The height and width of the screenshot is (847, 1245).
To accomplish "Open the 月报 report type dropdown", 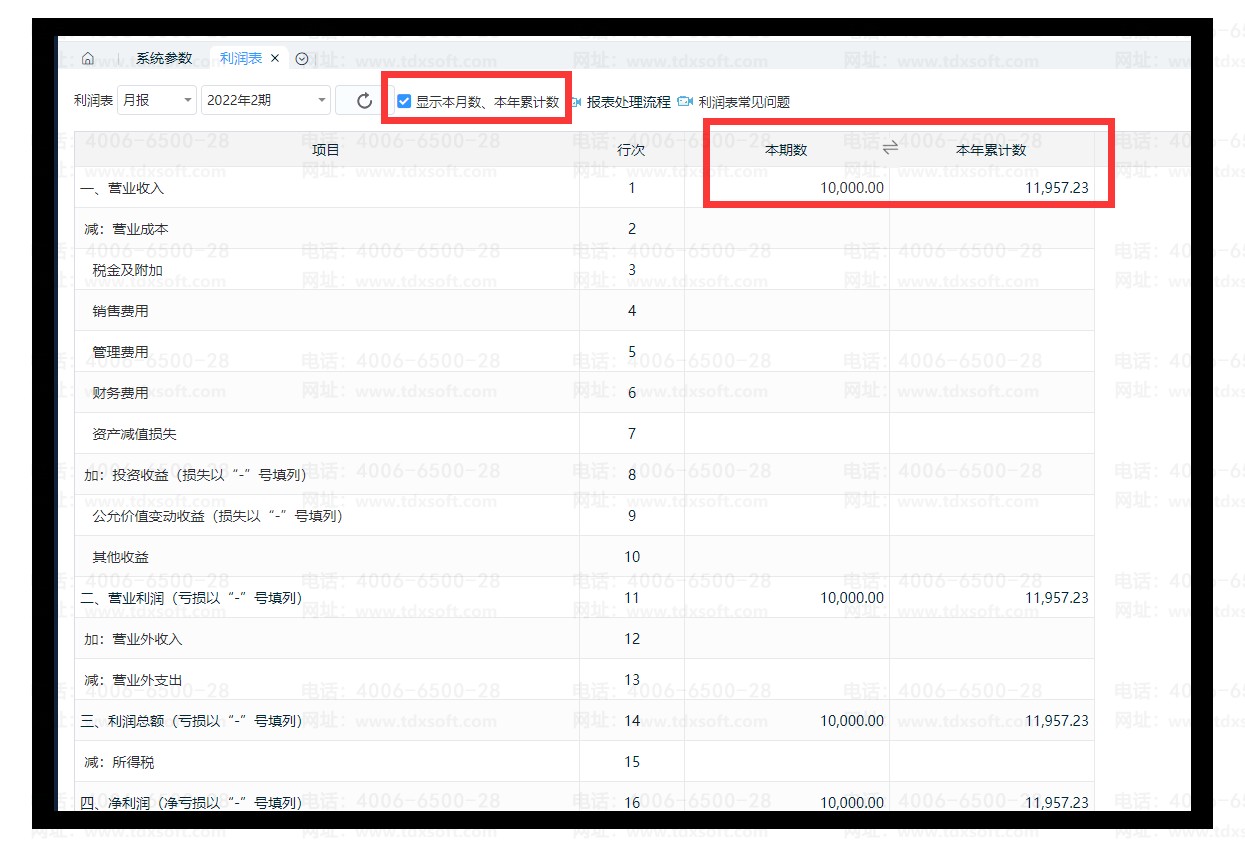I will pos(157,100).
